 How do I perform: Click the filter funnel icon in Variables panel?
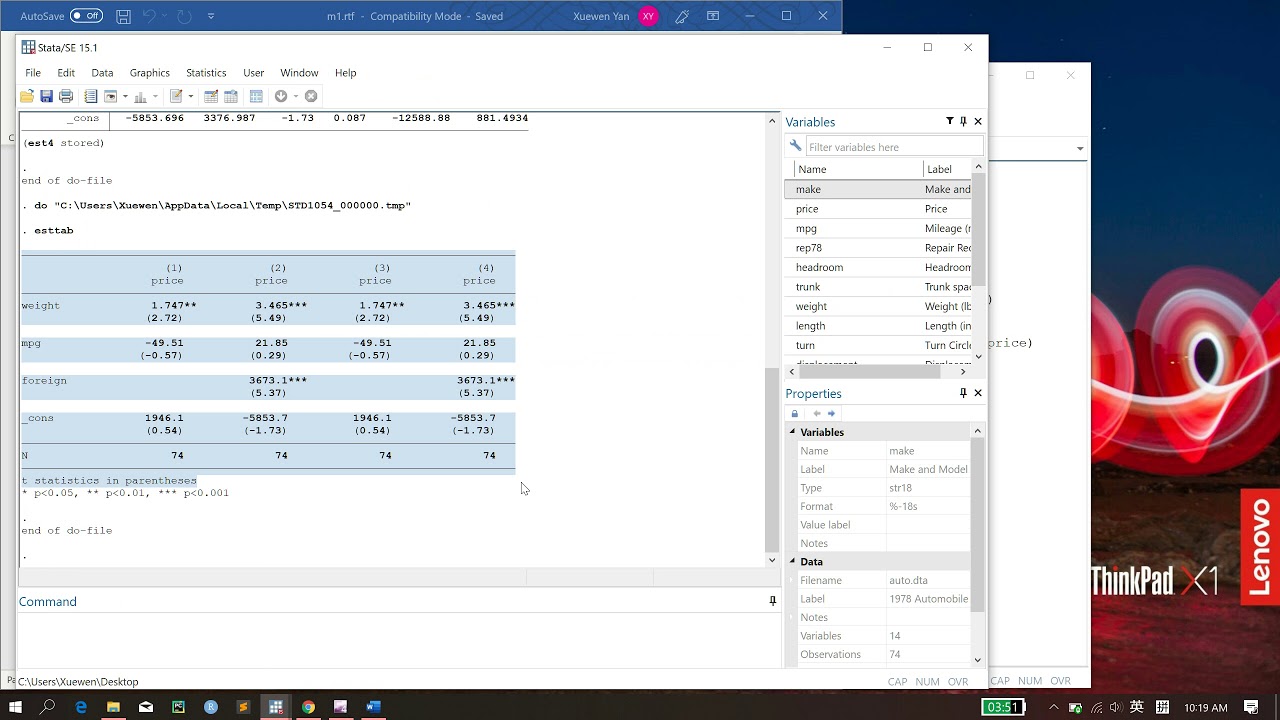[950, 121]
